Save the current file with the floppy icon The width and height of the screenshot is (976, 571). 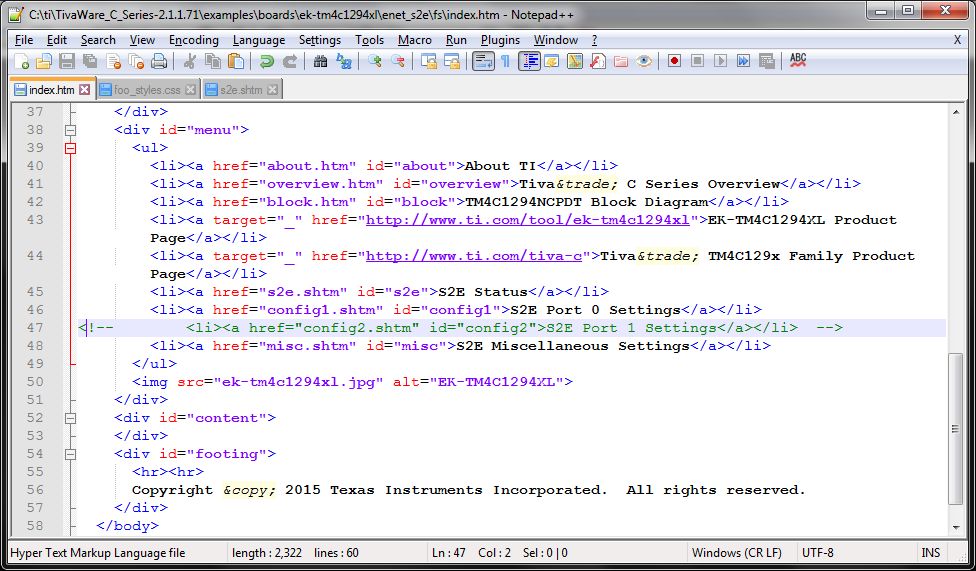(x=67, y=61)
